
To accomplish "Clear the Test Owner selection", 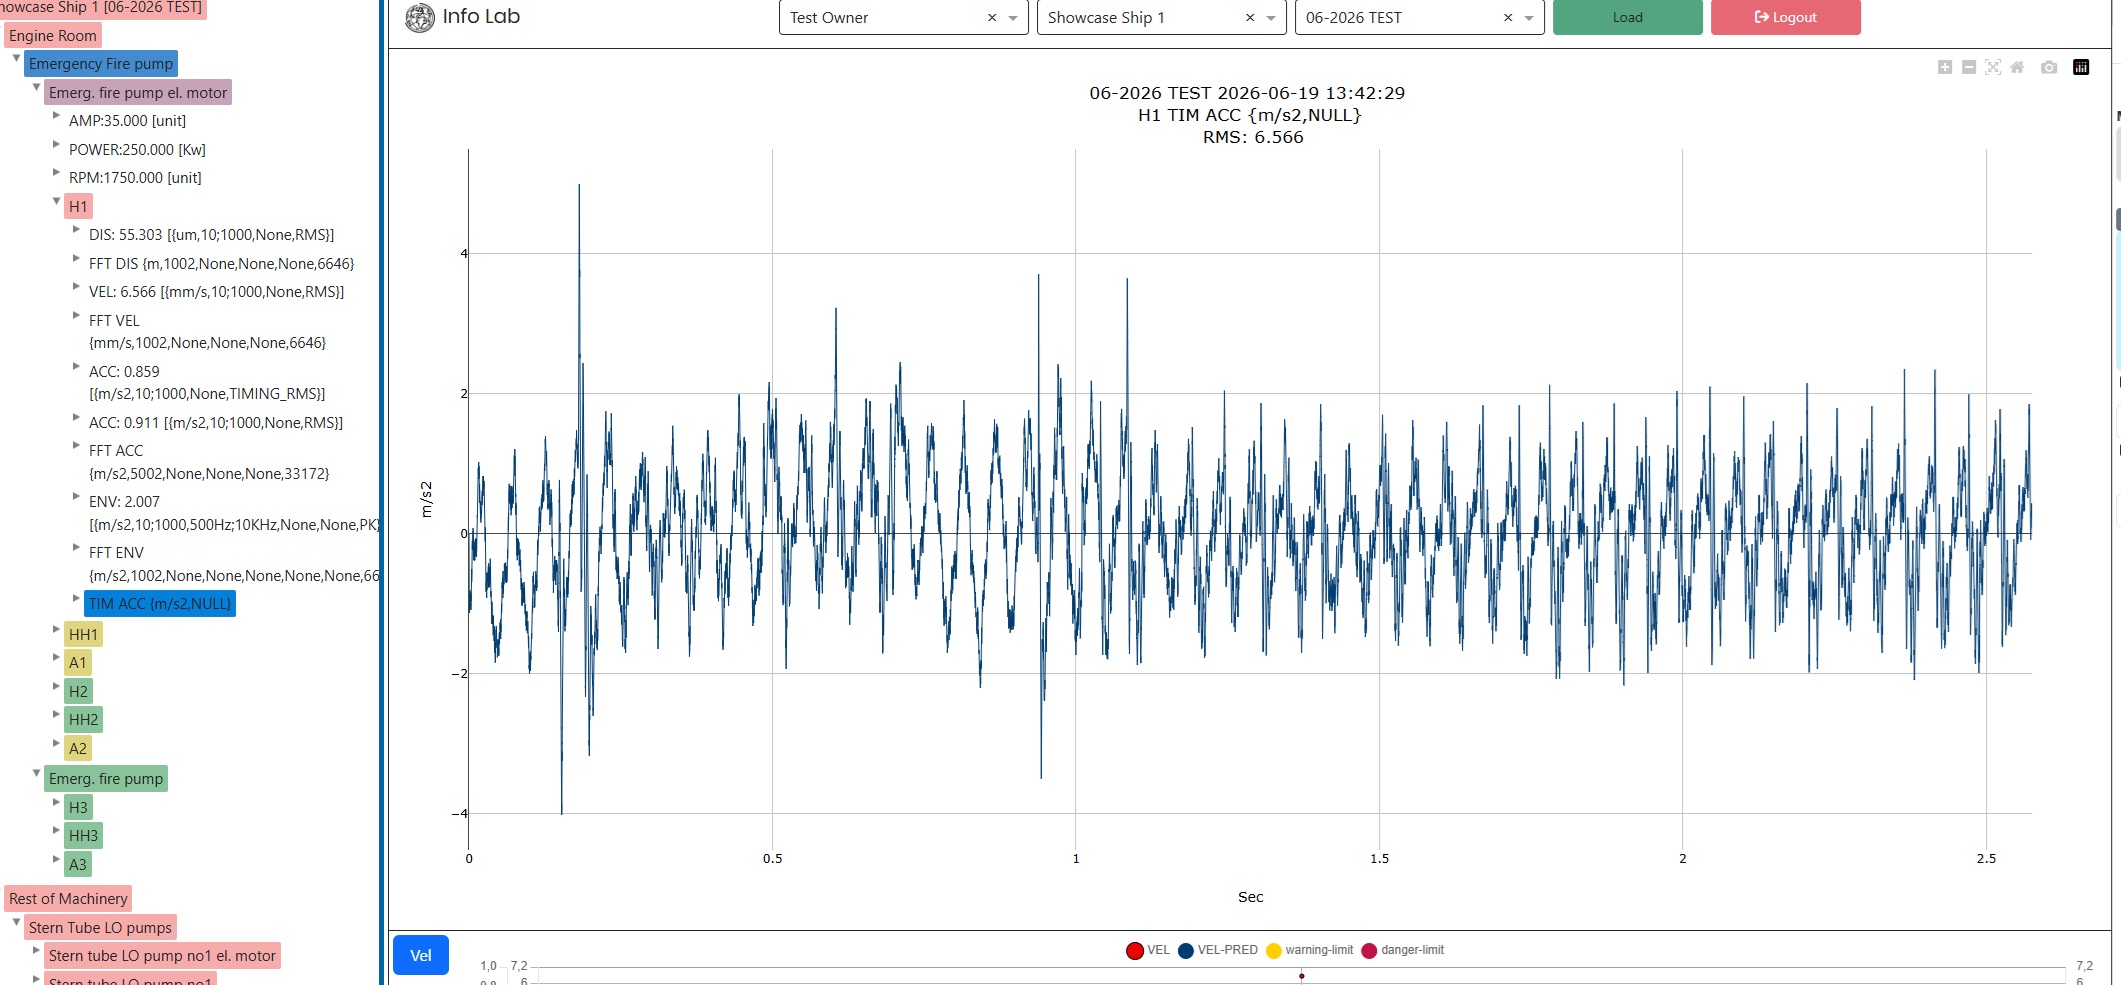I will [992, 18].
